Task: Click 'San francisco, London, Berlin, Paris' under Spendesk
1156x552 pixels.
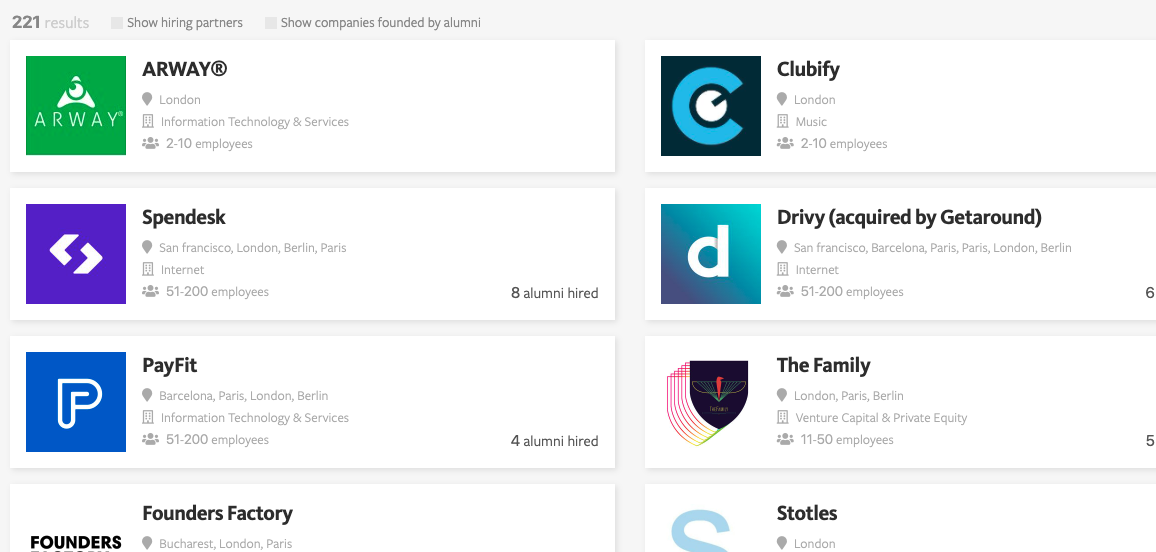Action: 252,248
